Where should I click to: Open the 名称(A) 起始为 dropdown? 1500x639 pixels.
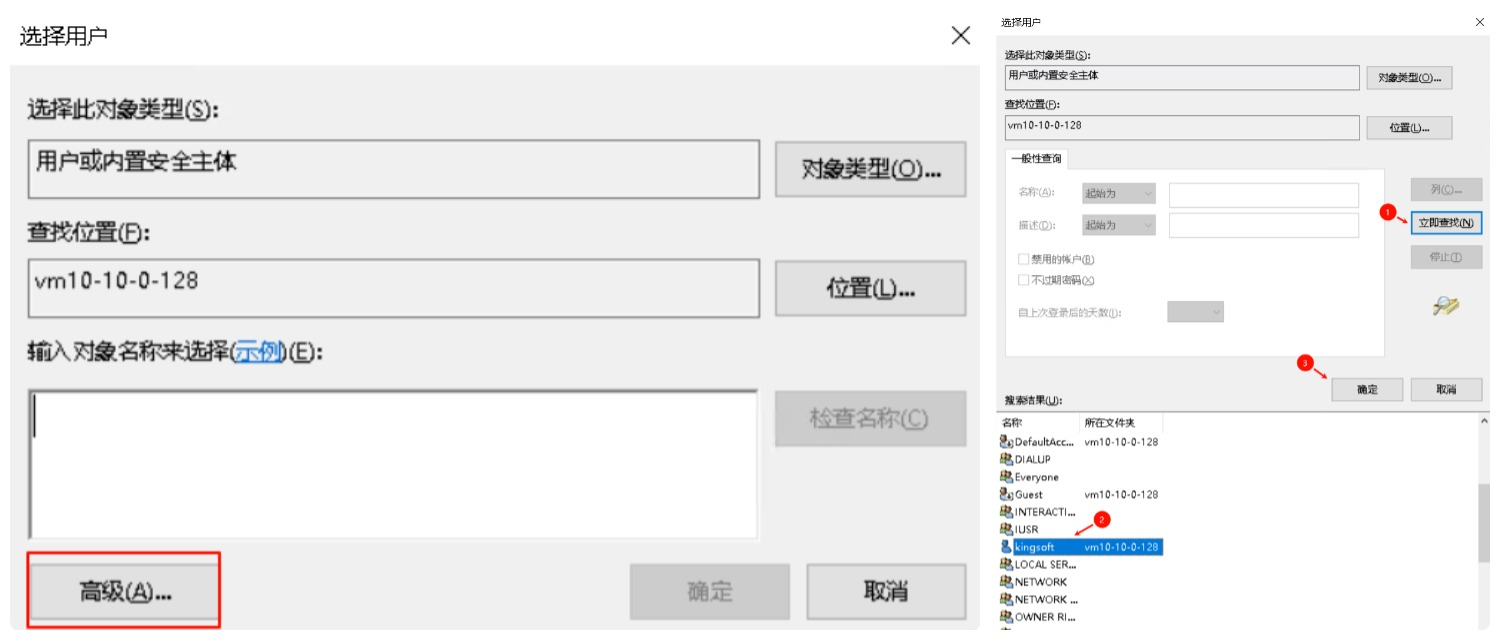point(1119,193)
